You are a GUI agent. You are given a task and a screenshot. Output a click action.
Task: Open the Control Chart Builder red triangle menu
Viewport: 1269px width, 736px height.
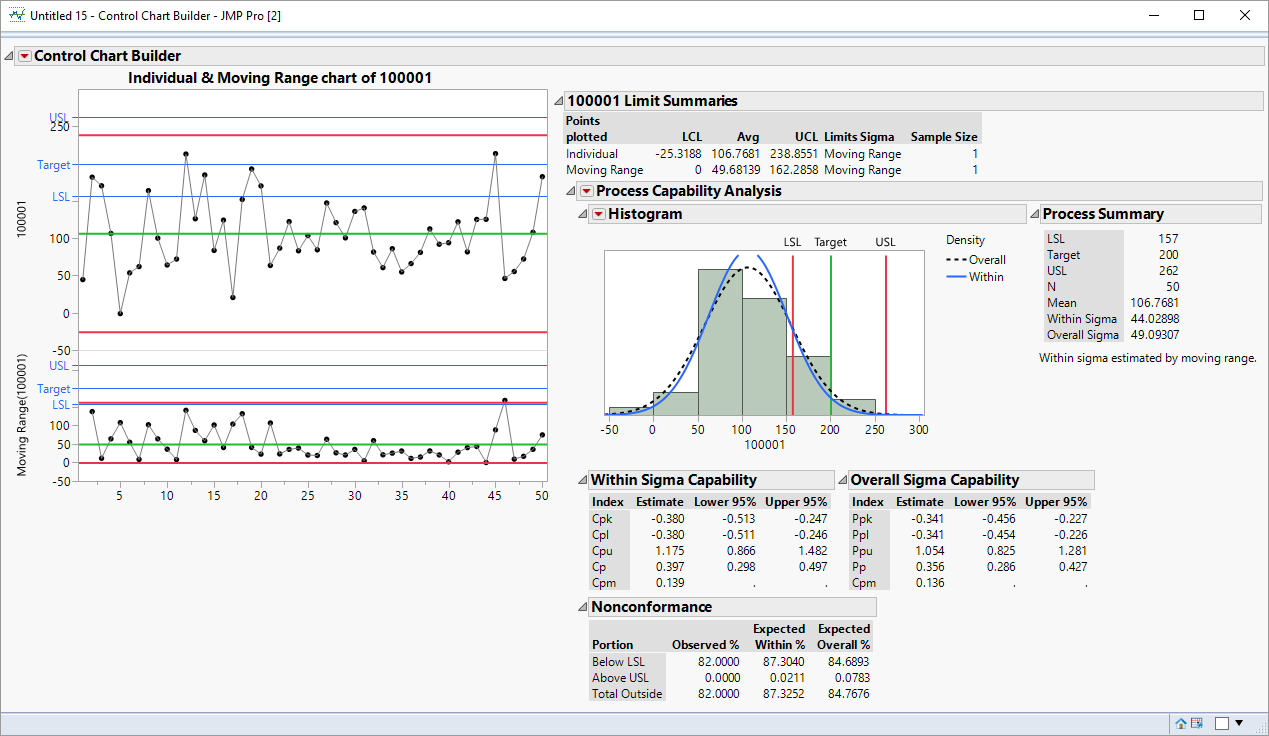click(25, 56)
